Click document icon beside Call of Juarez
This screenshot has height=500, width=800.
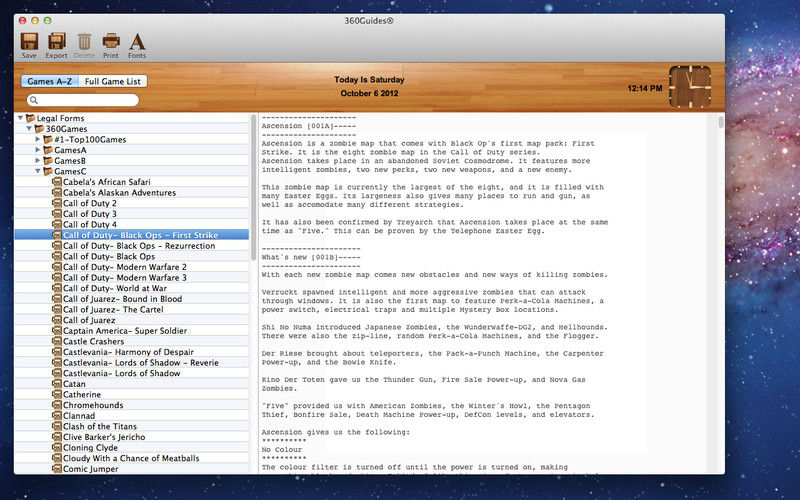pos(57,320)
